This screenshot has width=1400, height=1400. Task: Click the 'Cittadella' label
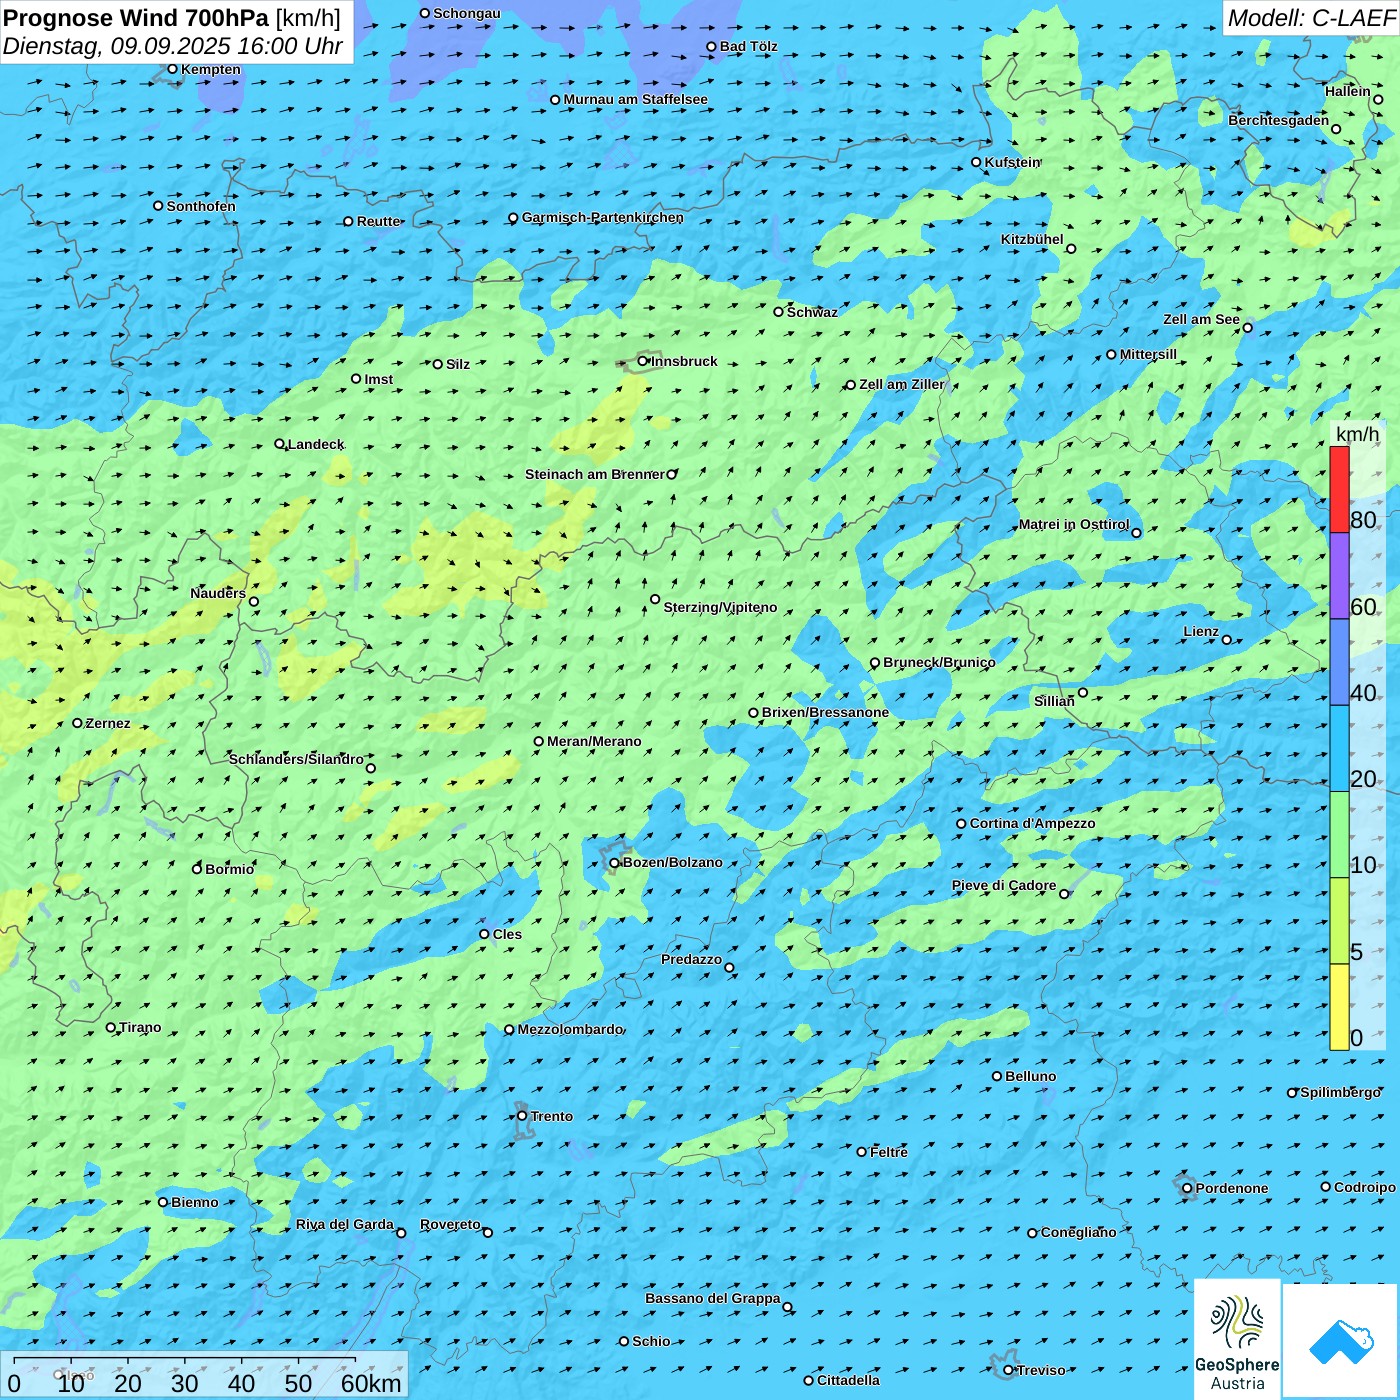(x=849, y=1380)
